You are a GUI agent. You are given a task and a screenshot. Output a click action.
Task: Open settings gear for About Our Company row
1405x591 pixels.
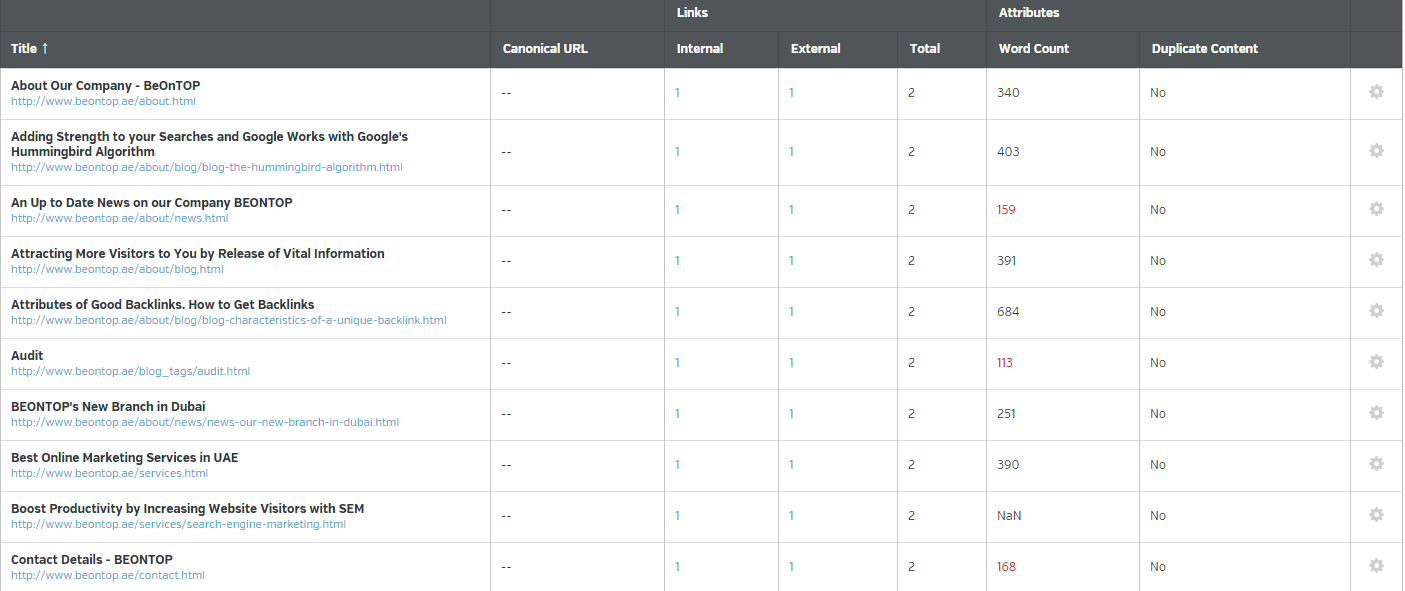[x=1376, y=92]
